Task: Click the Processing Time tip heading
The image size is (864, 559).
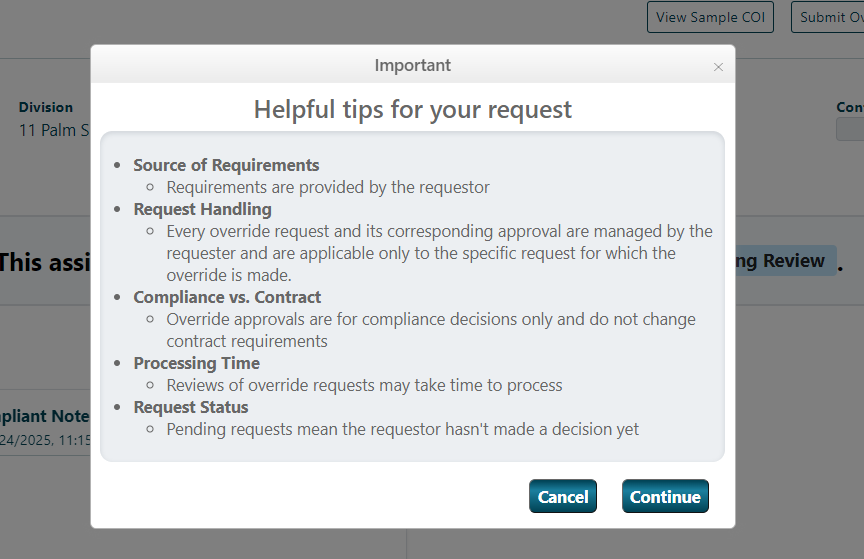Action: (x=196, y=363)
